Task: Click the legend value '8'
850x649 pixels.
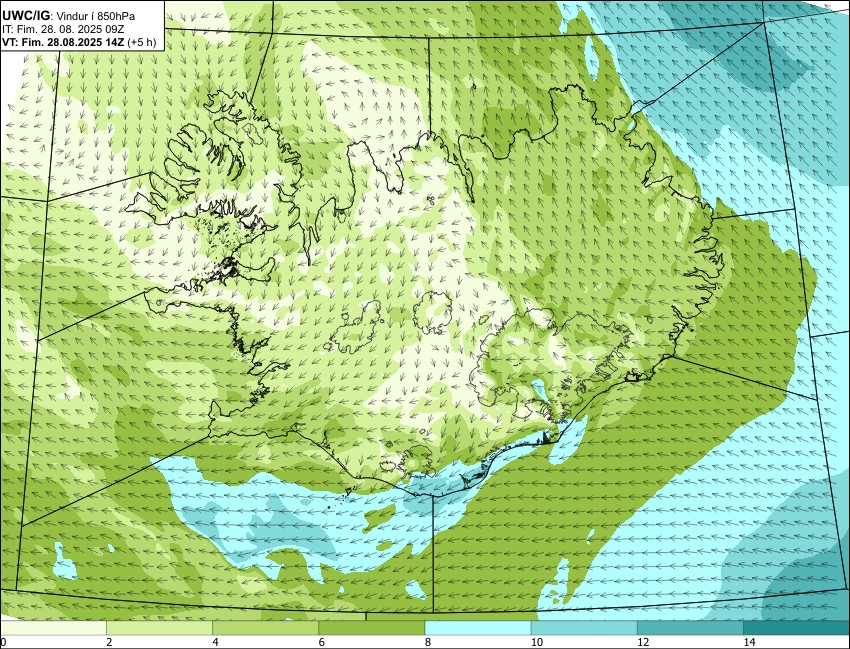Action: [428, 642]
